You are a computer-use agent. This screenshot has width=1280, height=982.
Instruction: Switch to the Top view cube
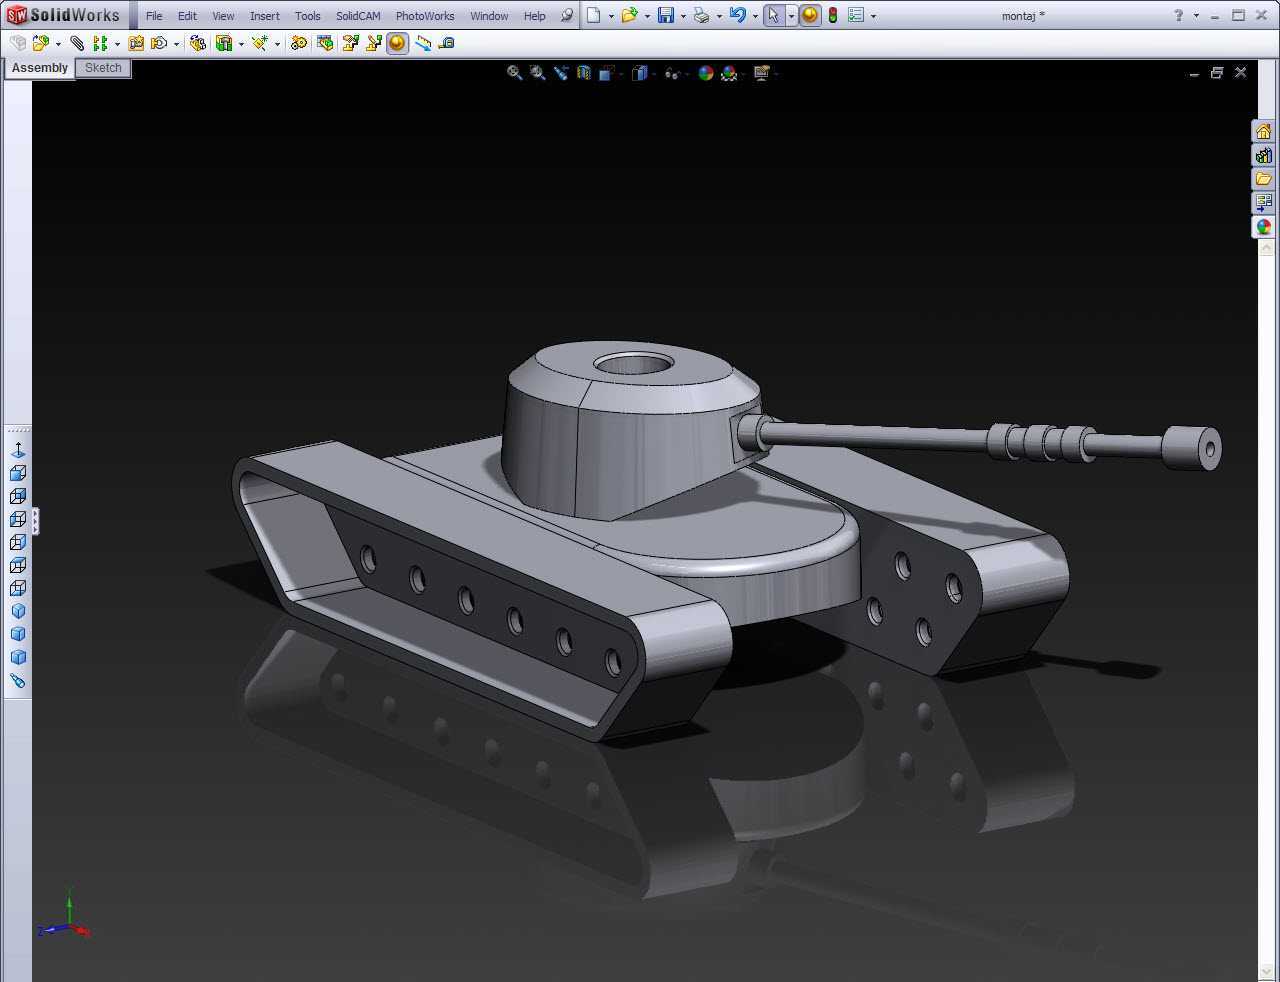click(x=18, y=565)
